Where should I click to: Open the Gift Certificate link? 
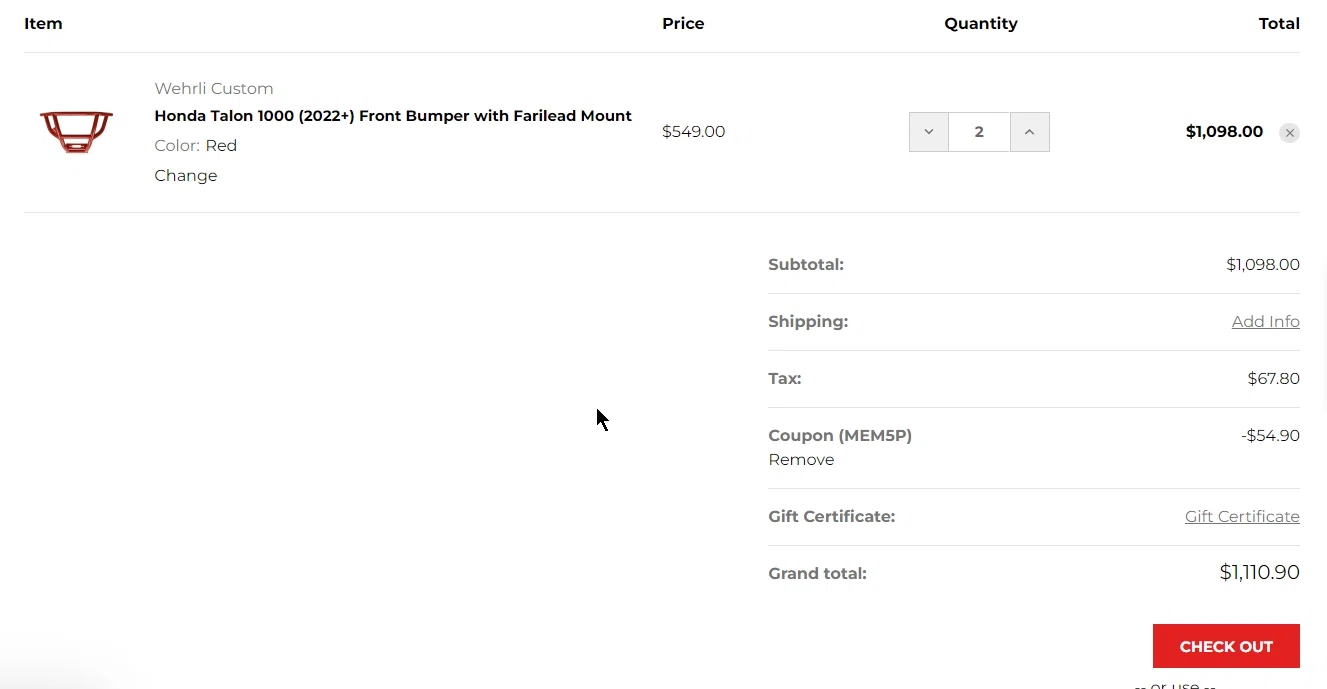pyautogui.click(x=1242, y=517)
